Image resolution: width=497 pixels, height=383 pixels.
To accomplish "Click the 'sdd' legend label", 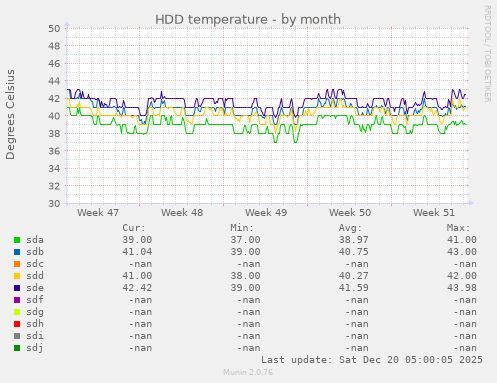I will 35,276.
